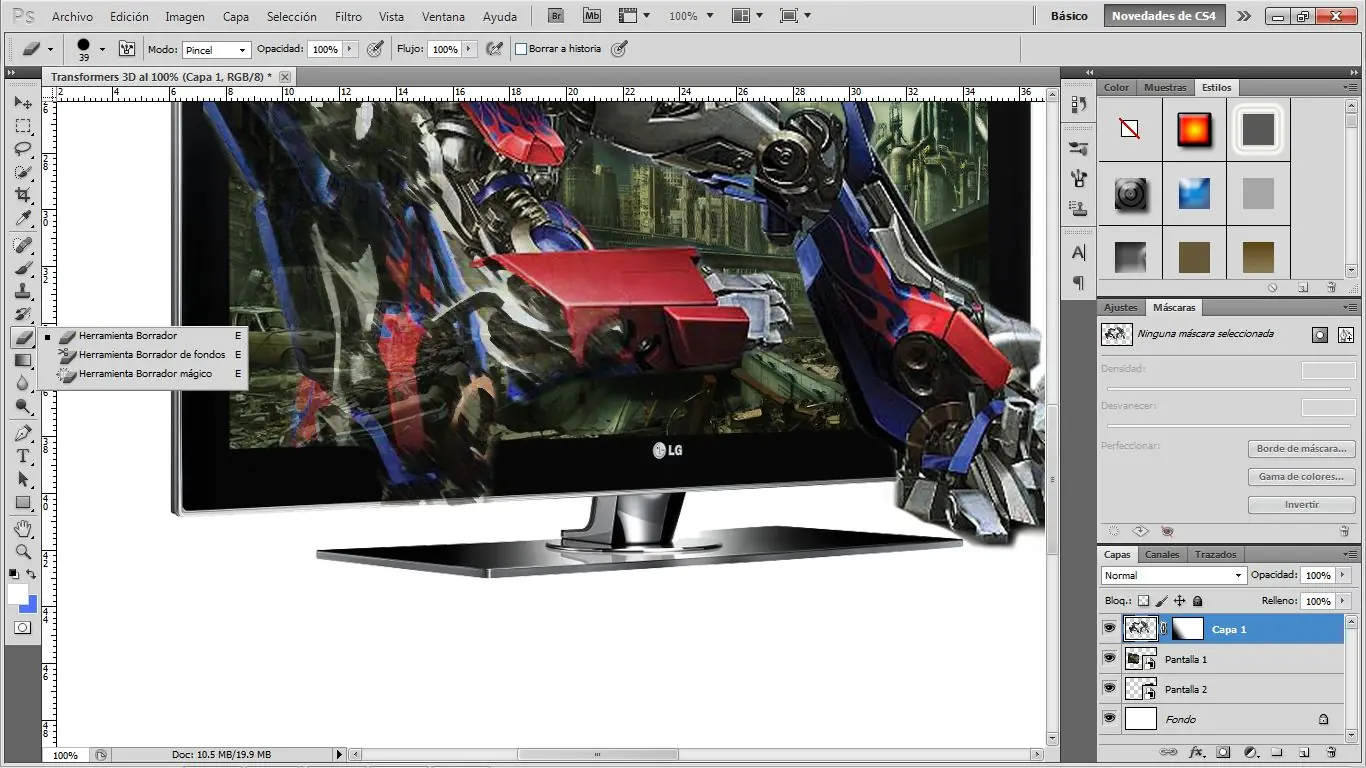The image size is (1366, 768).
Task: Select the Clone Stamp tool
Action: click(x=23, y=291)
